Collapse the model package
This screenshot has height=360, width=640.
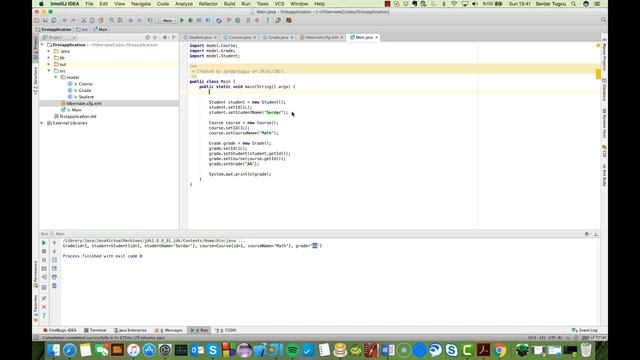pos(56,77)
